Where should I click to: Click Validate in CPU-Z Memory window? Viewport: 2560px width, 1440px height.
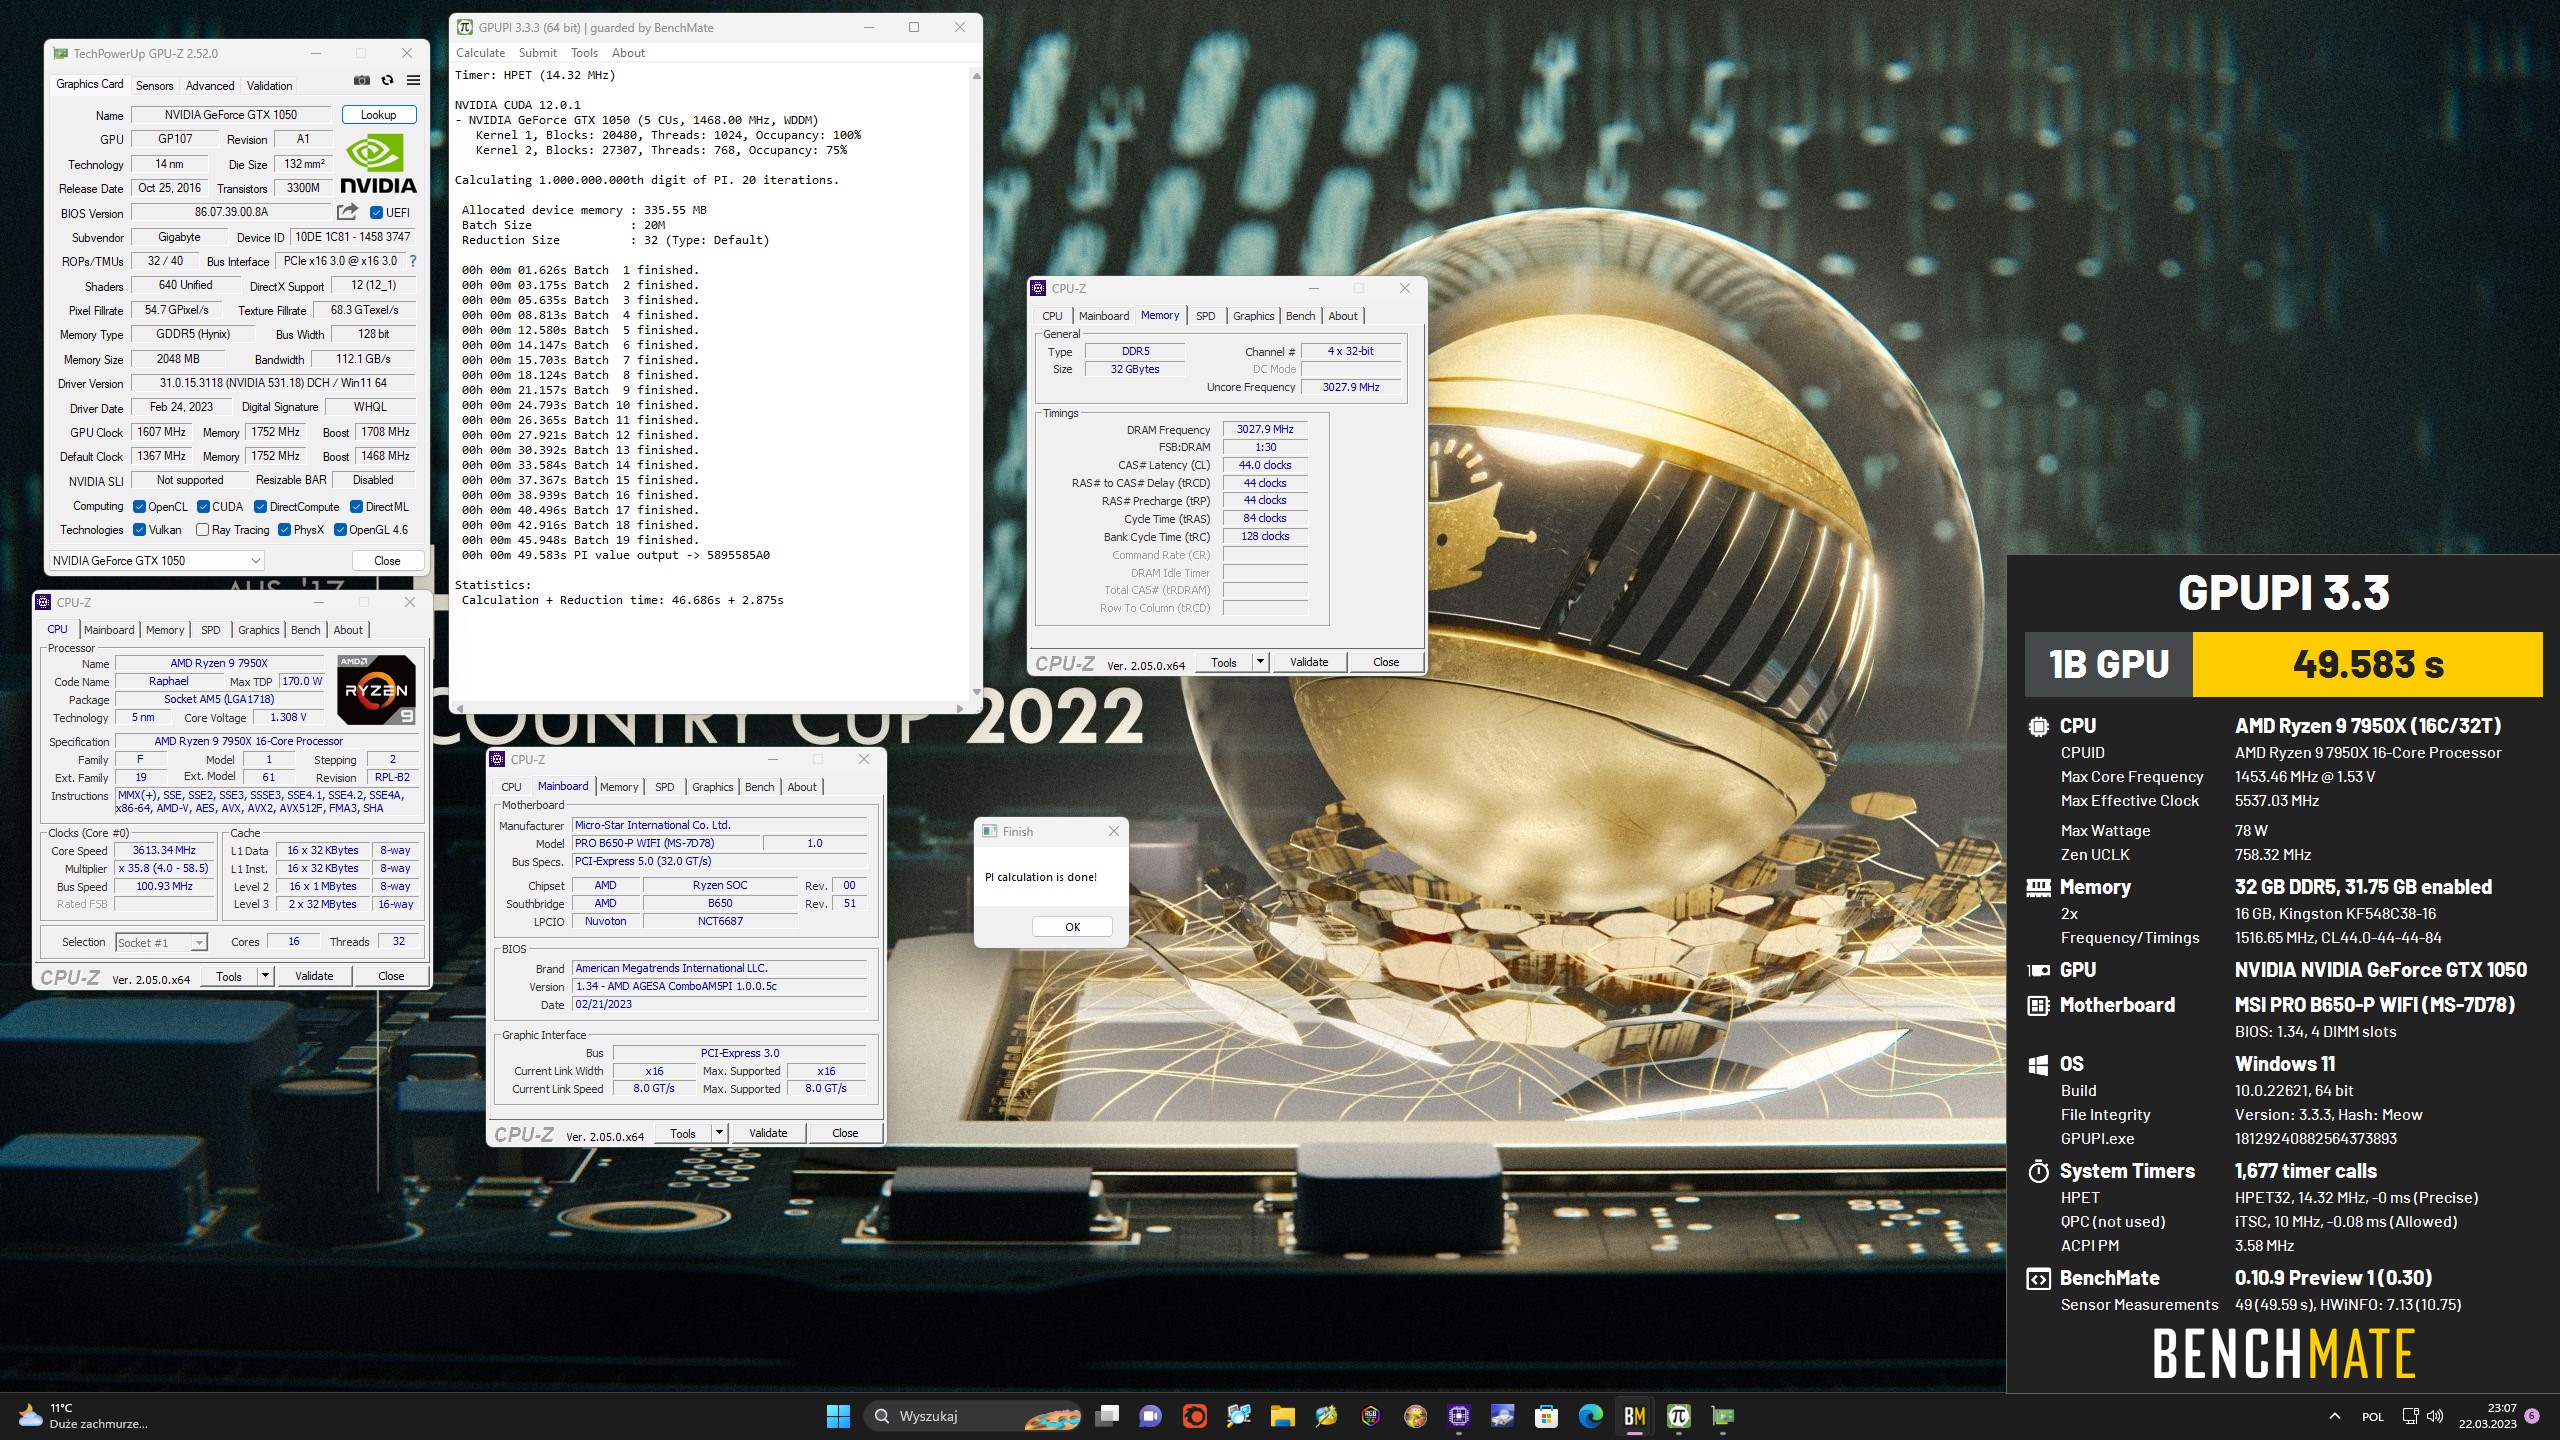[x=1309, y=662]
